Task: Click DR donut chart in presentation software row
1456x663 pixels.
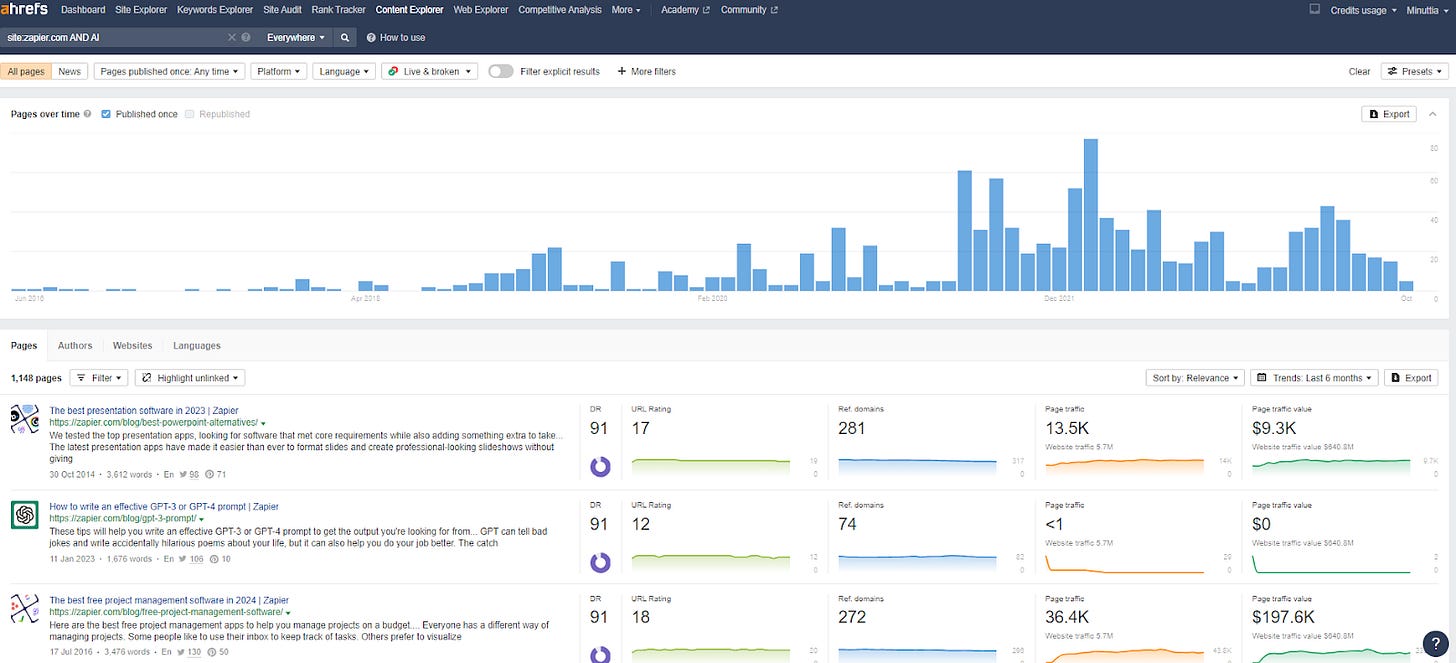Action: (600, 467)
